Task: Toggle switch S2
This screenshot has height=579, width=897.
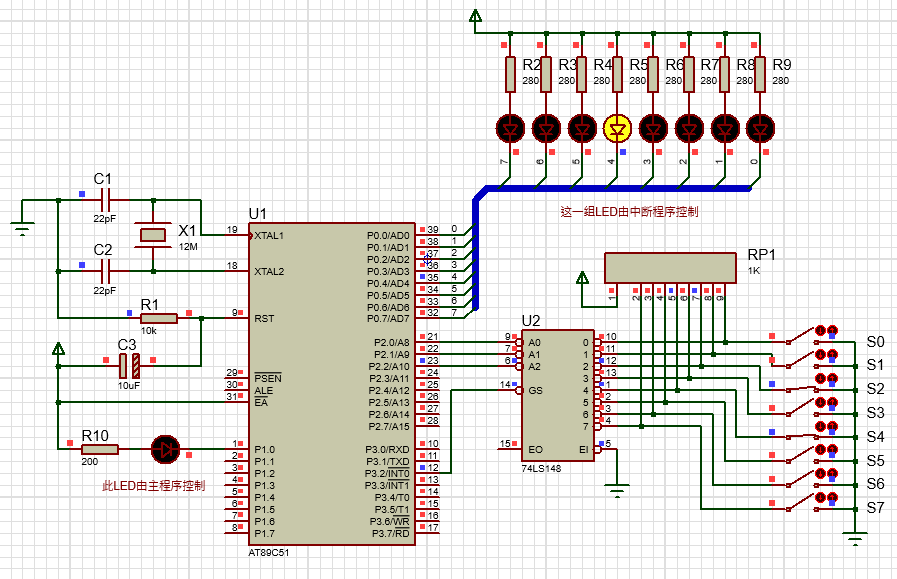Action: point(801,388)
